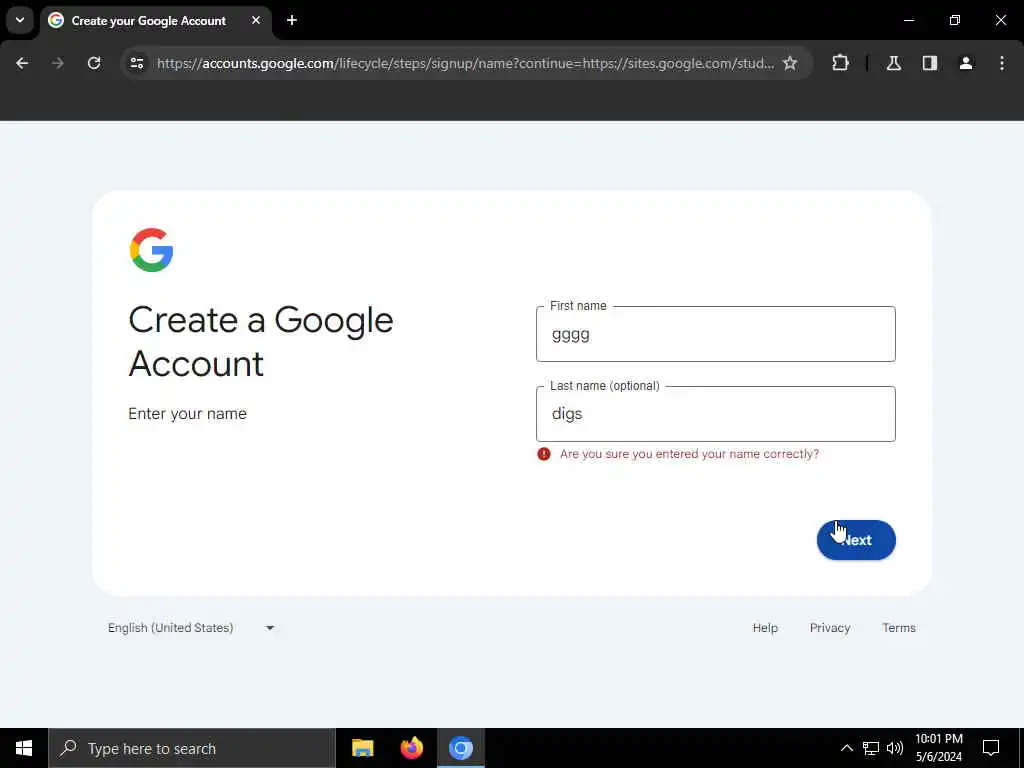Open Chrome's three-dot menu

click(x=1002, y=63)
